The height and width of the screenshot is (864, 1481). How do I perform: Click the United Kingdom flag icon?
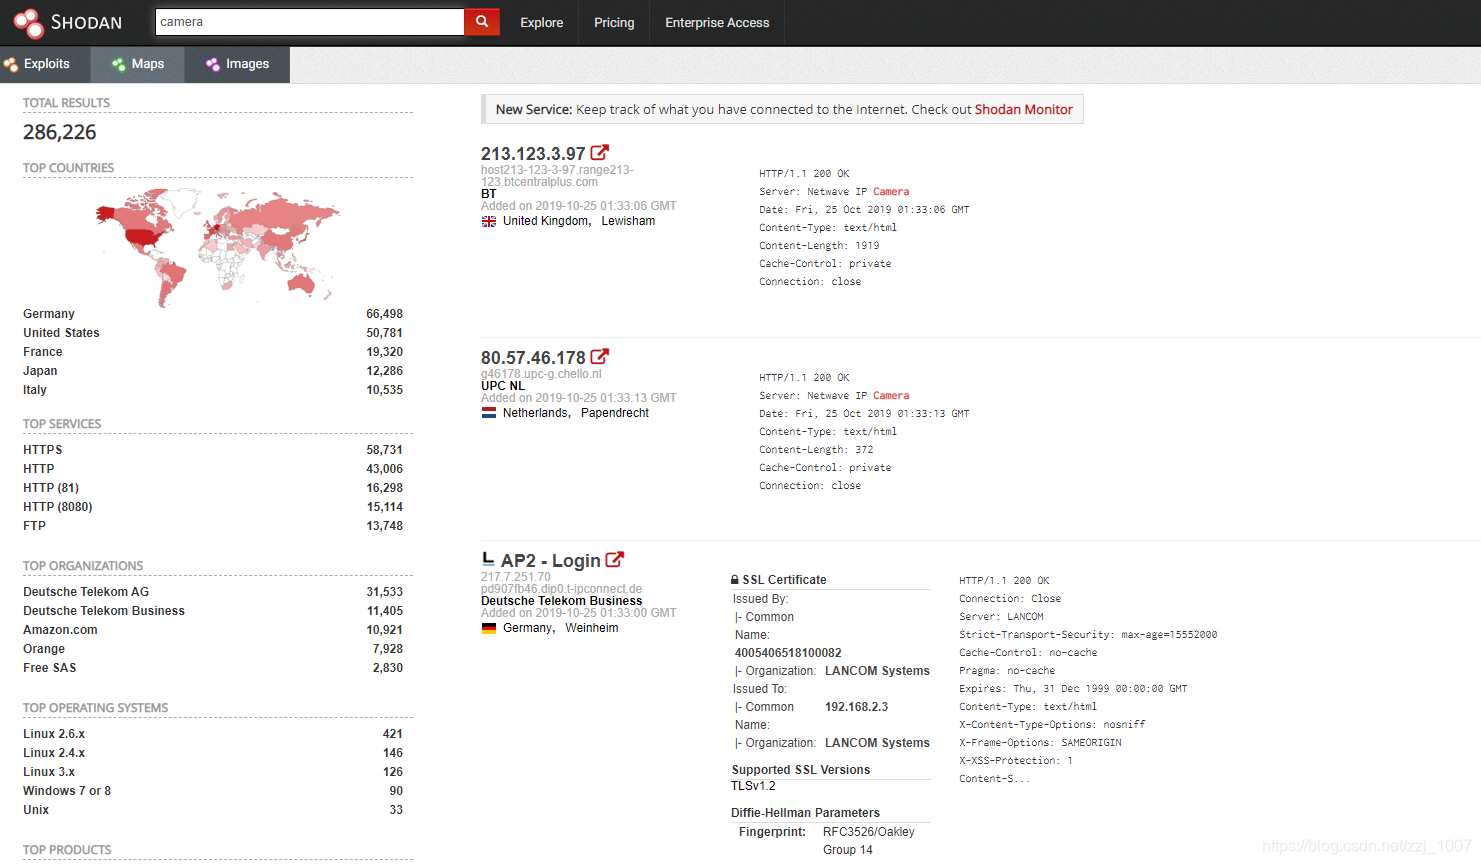489,222
